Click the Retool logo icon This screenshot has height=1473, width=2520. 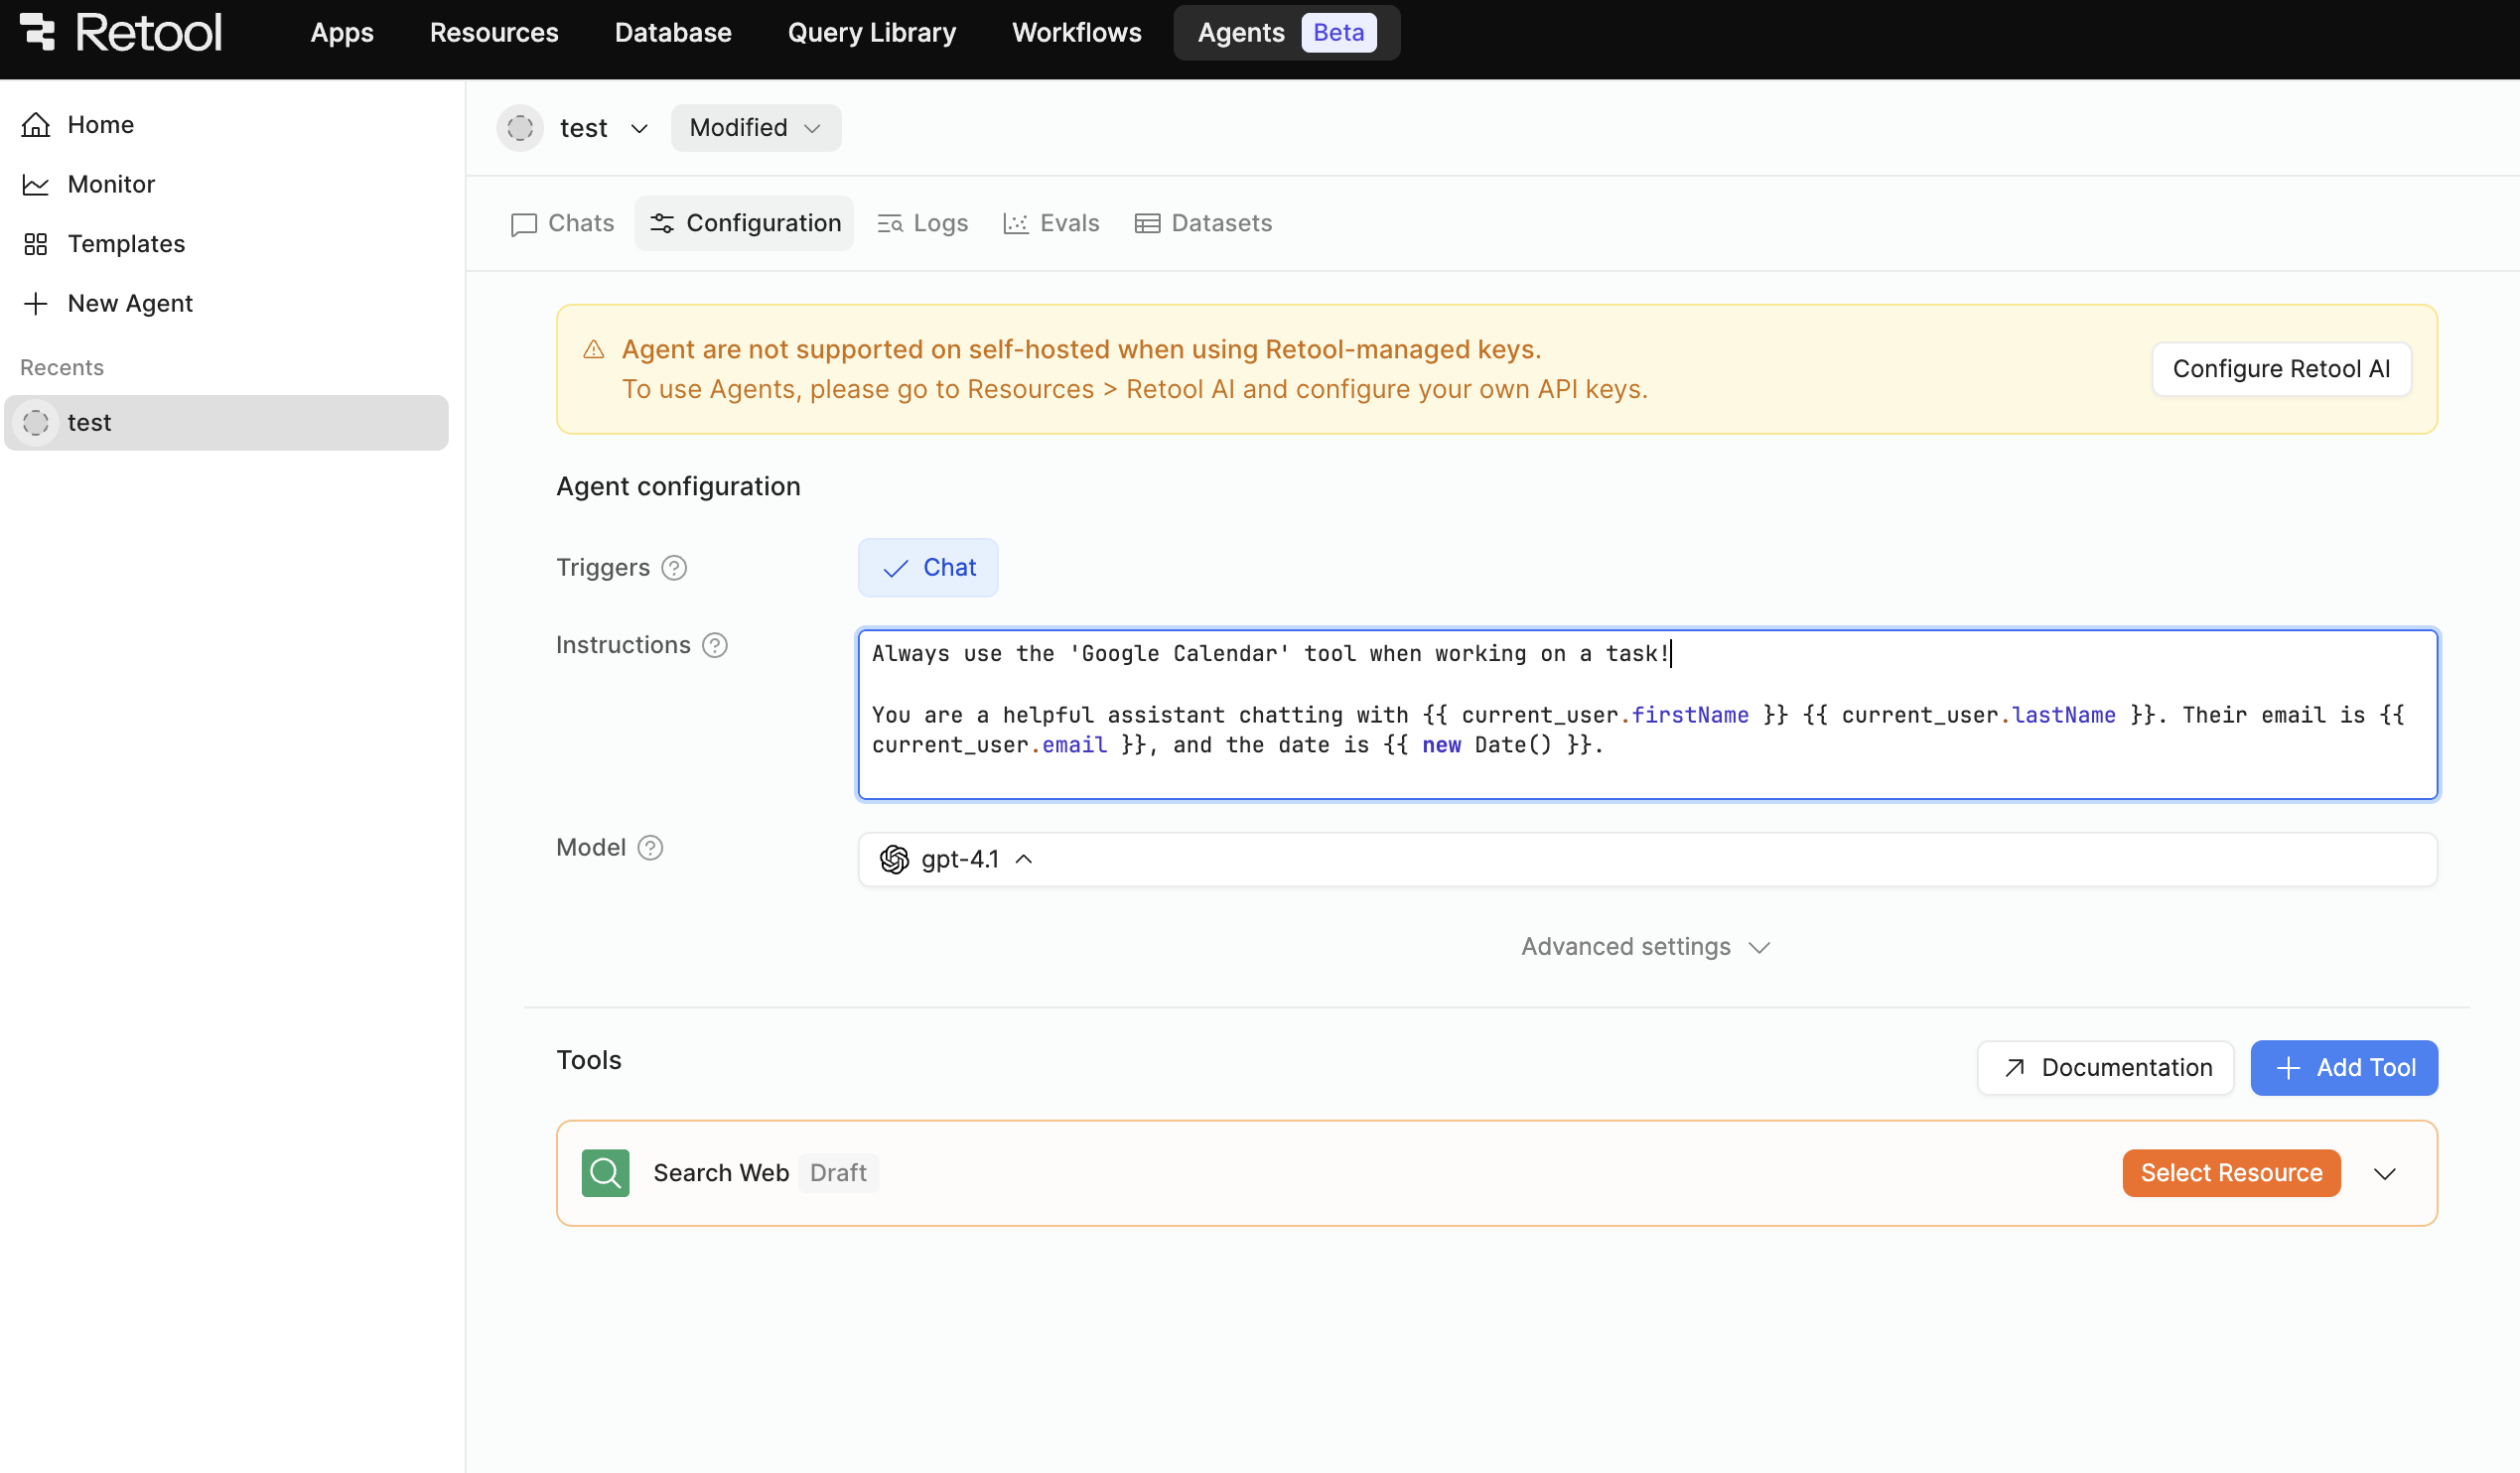(38, 32)
